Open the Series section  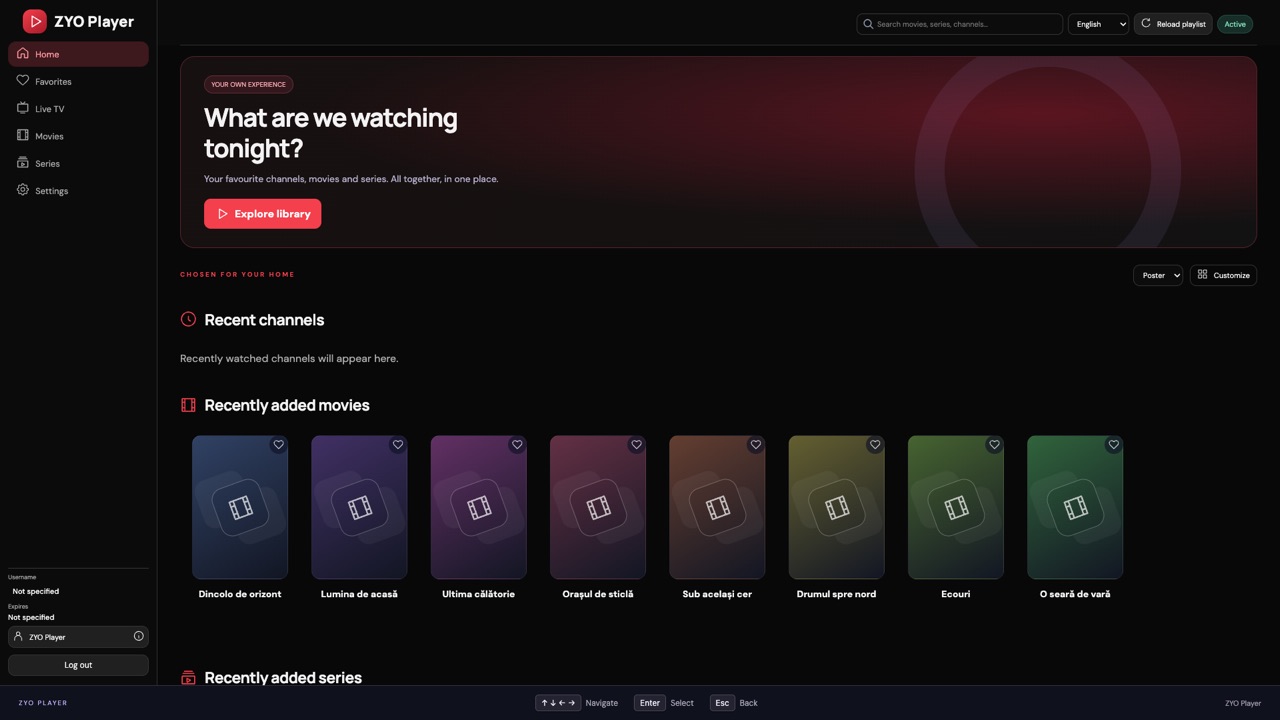pos(78,163)
